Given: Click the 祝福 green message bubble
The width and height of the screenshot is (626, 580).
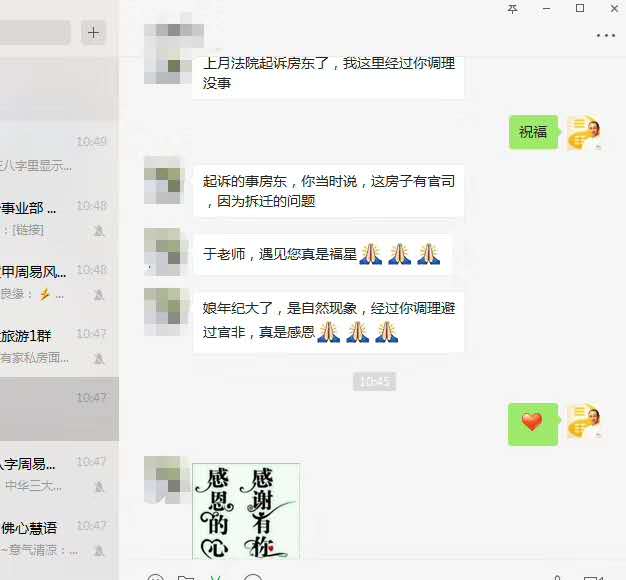Looking at the screenshot, I should tap(533, 132).
